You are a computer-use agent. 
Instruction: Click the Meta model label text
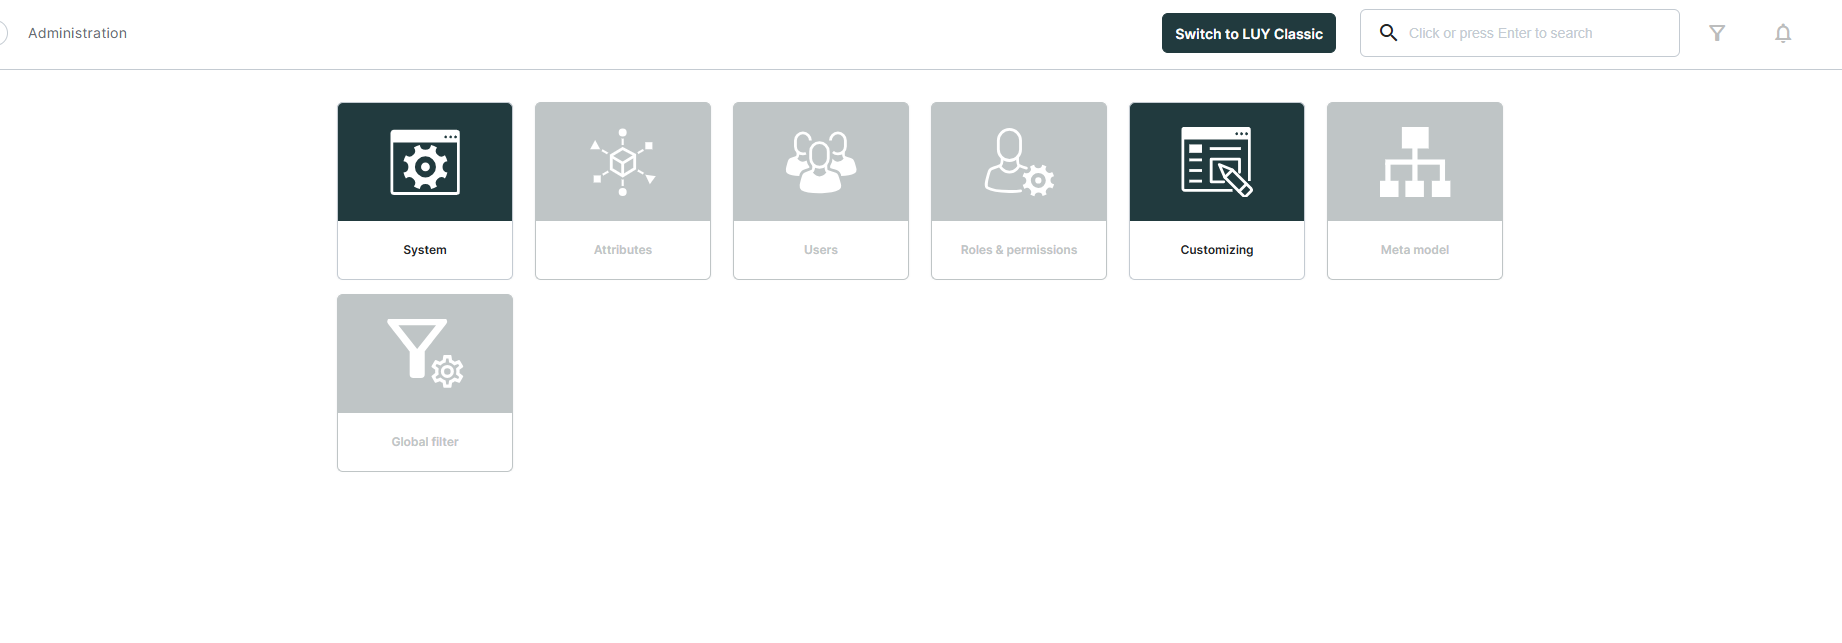(1415, 250)
